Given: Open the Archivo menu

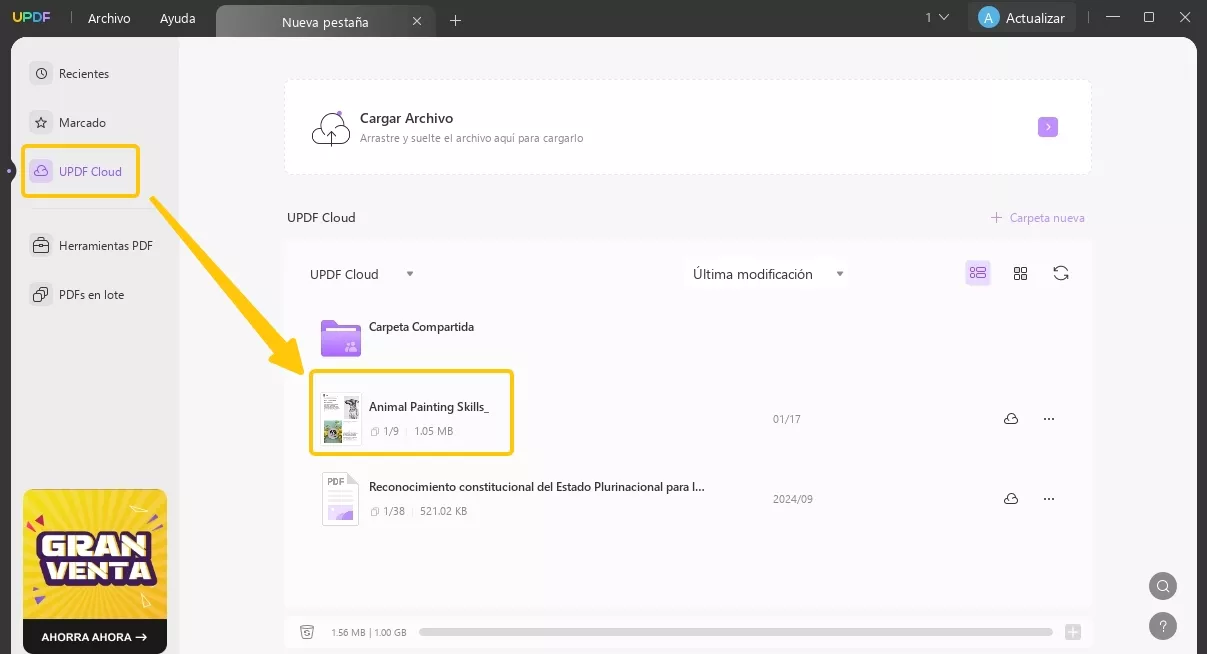Looking at the screenshot, I should pyautogui.click(x=109, y=18).
